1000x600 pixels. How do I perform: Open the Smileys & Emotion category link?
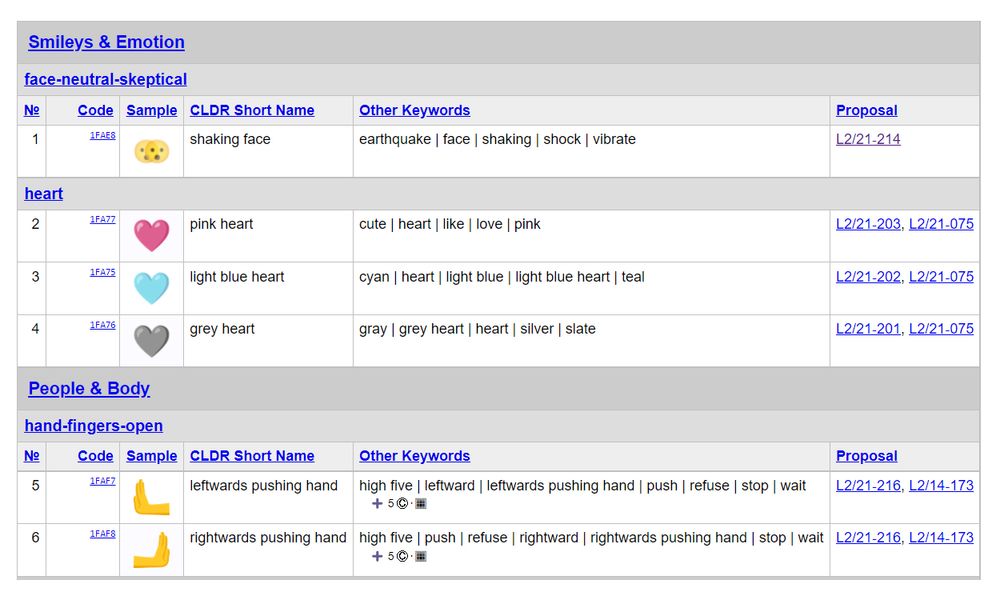(107, 42)
